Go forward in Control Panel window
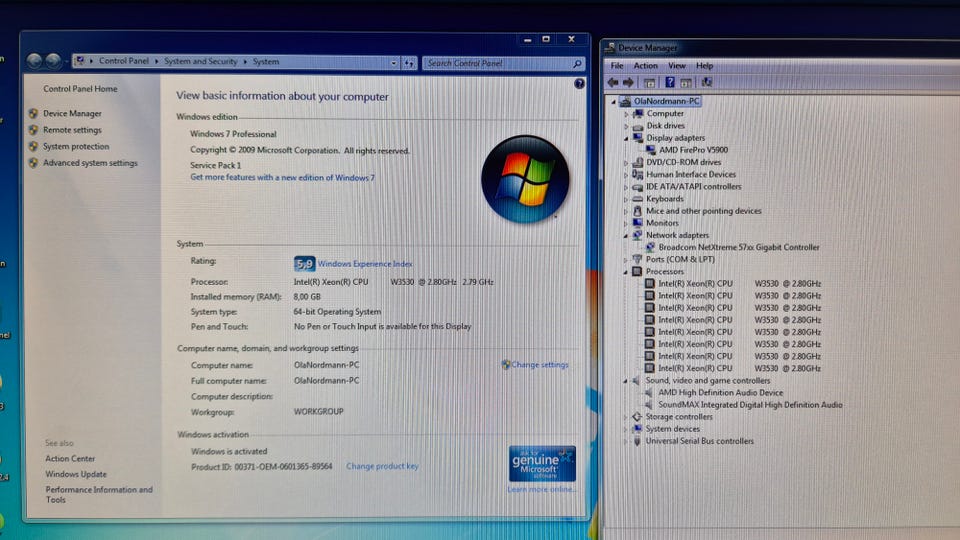Viewport: 960px width, 540px height. coord(53,61)
